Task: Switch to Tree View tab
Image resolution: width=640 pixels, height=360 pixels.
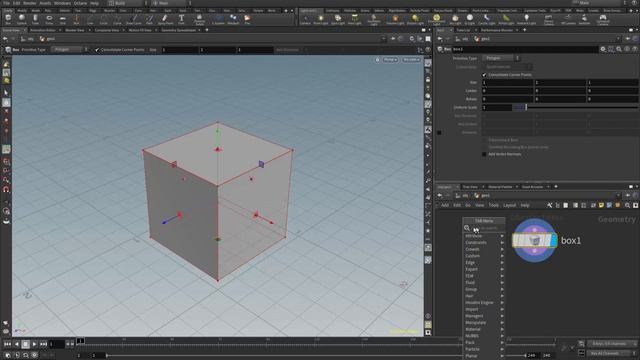Action: [x=470, y=187]
